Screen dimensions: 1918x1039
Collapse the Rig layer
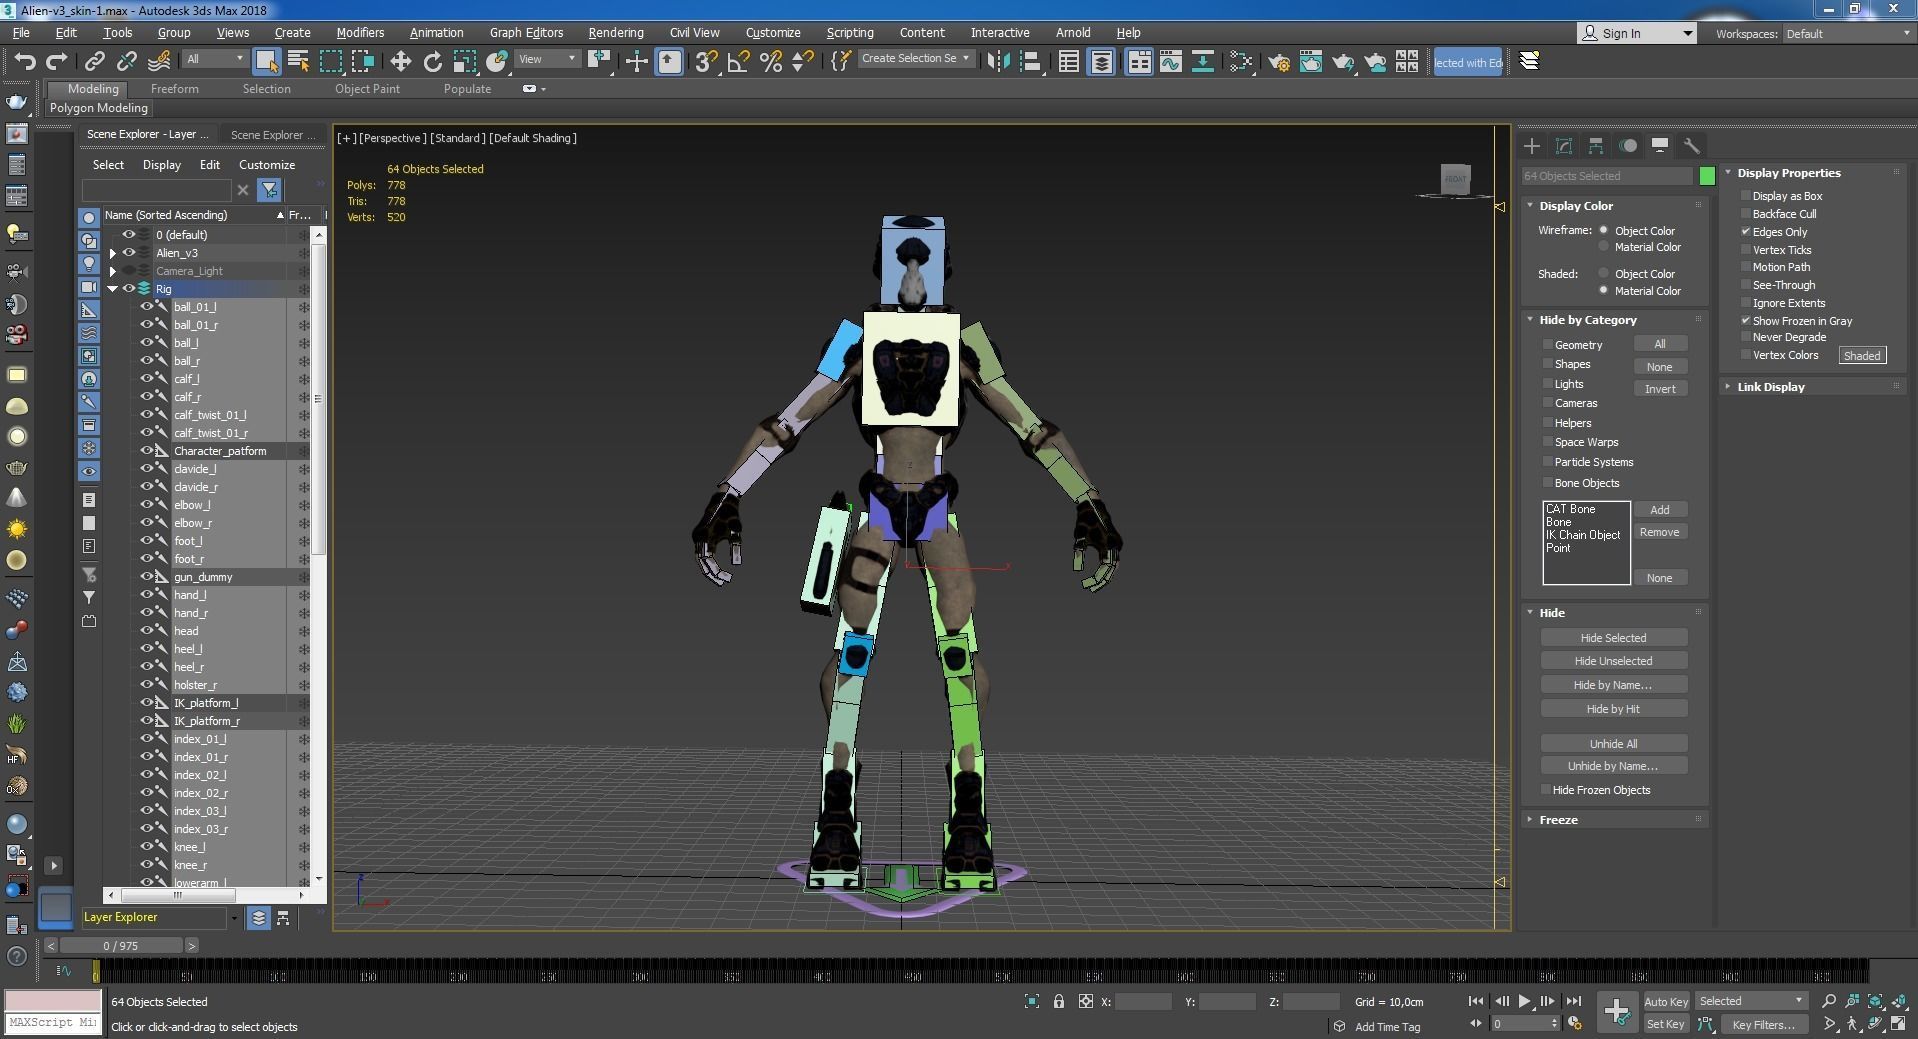[113, 289]
